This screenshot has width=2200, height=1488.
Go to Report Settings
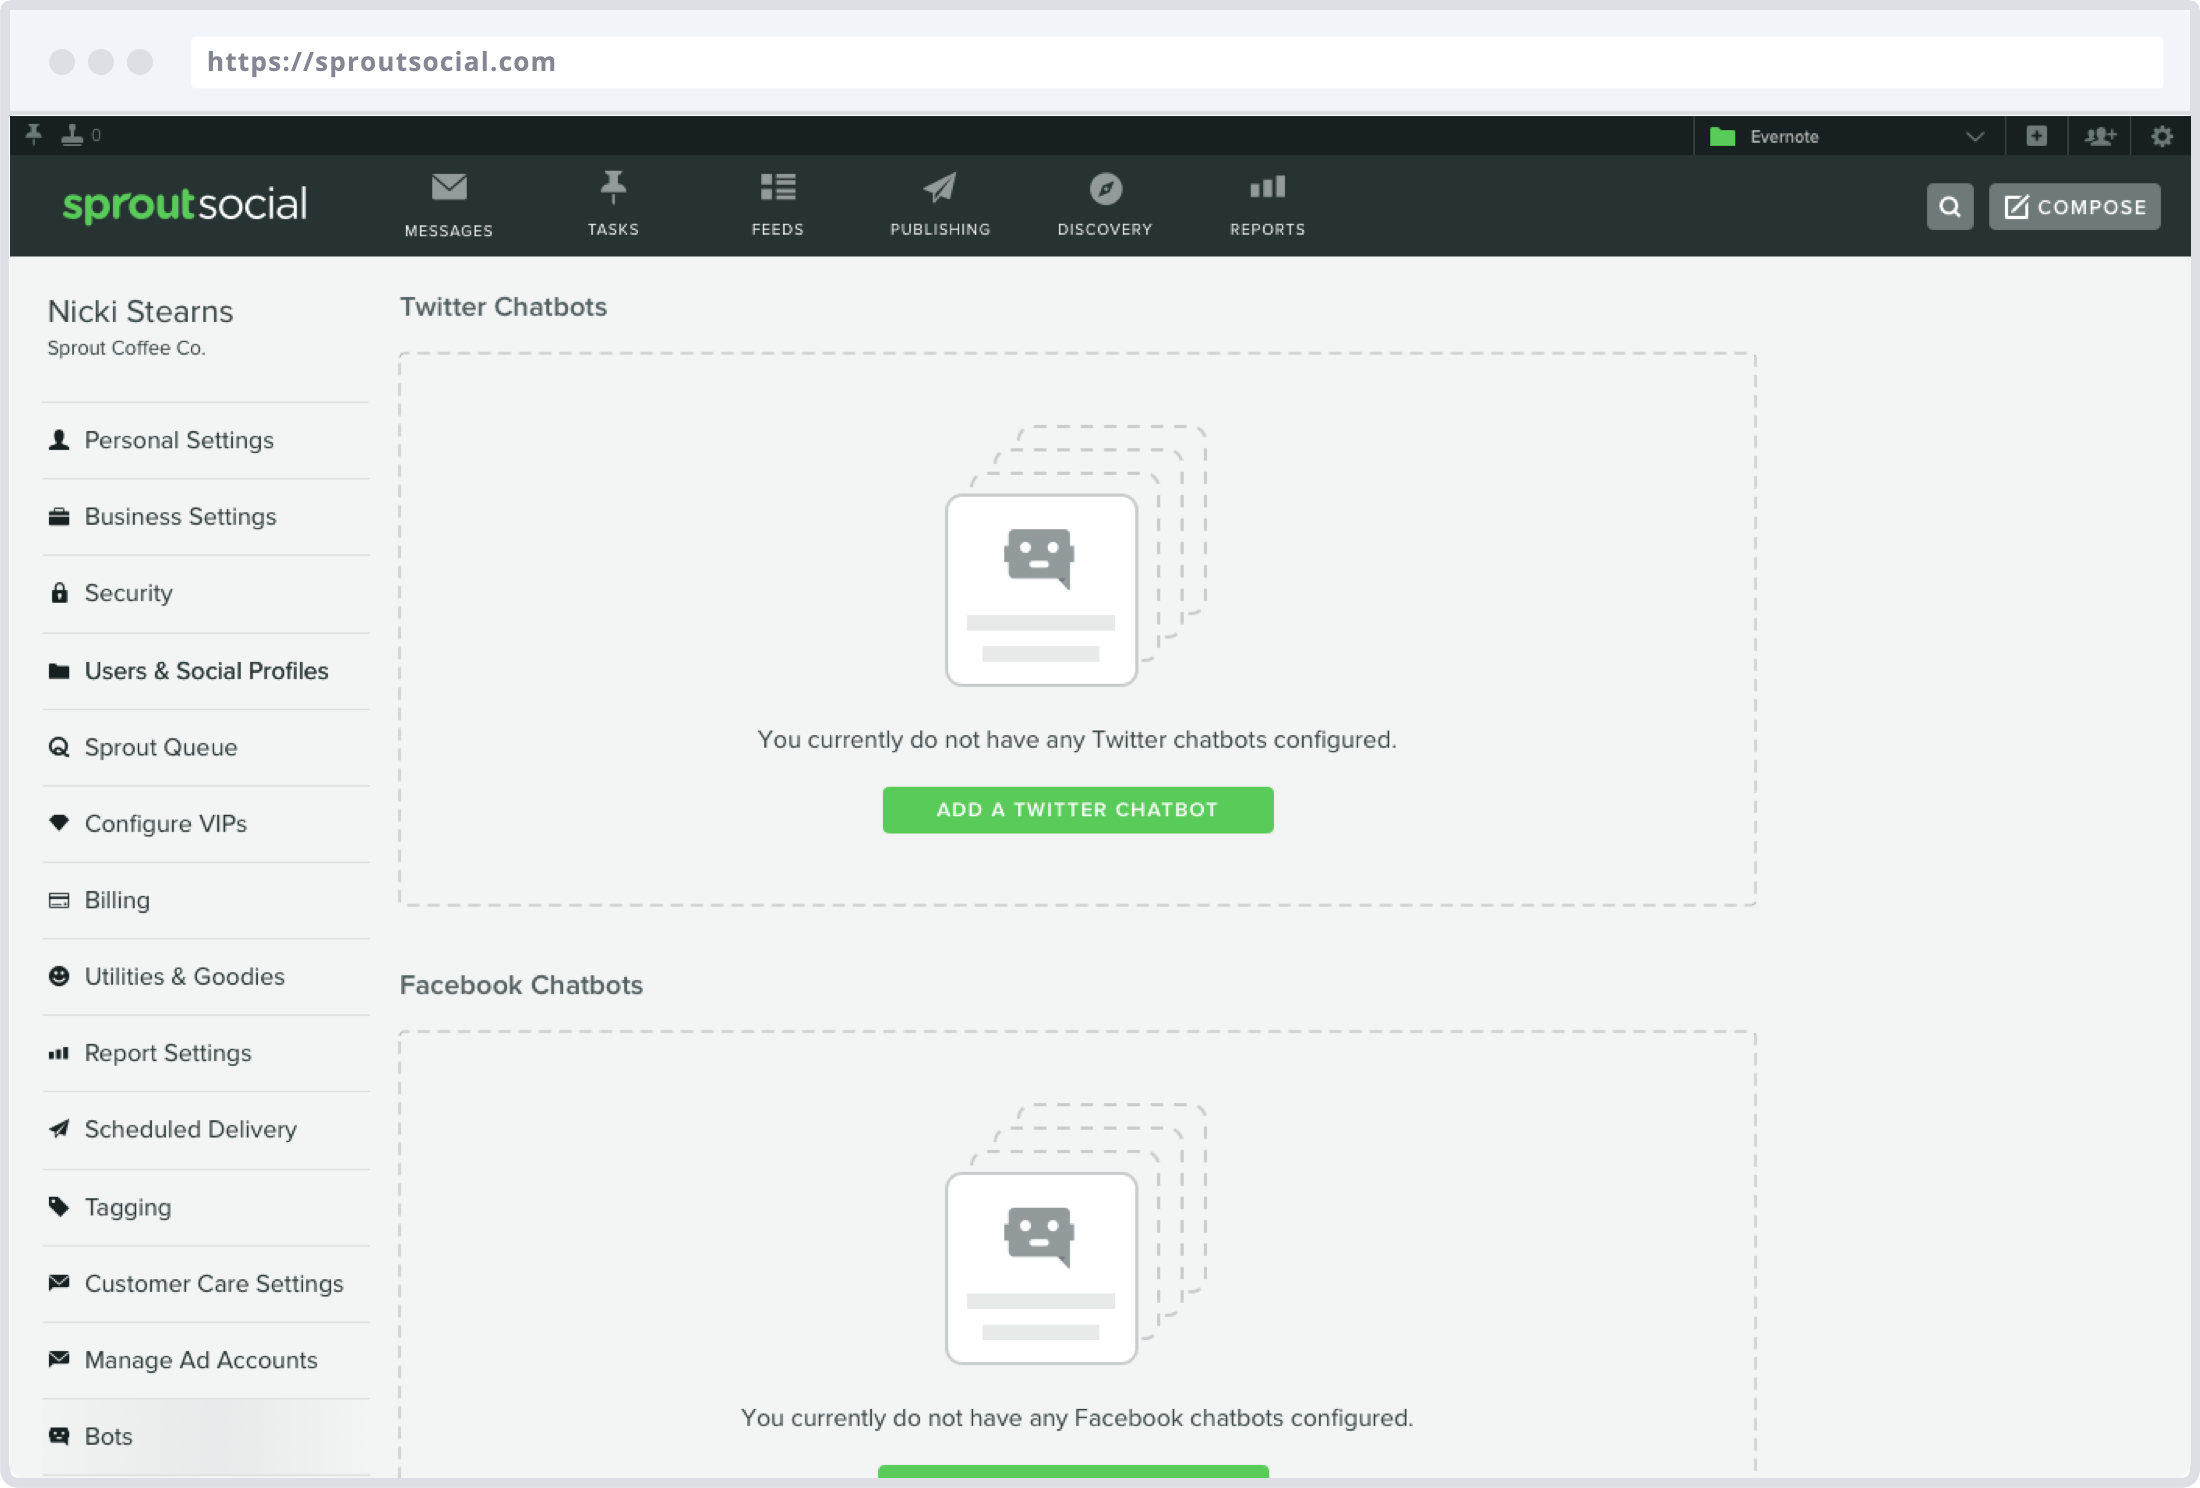tap(206, 1053)
